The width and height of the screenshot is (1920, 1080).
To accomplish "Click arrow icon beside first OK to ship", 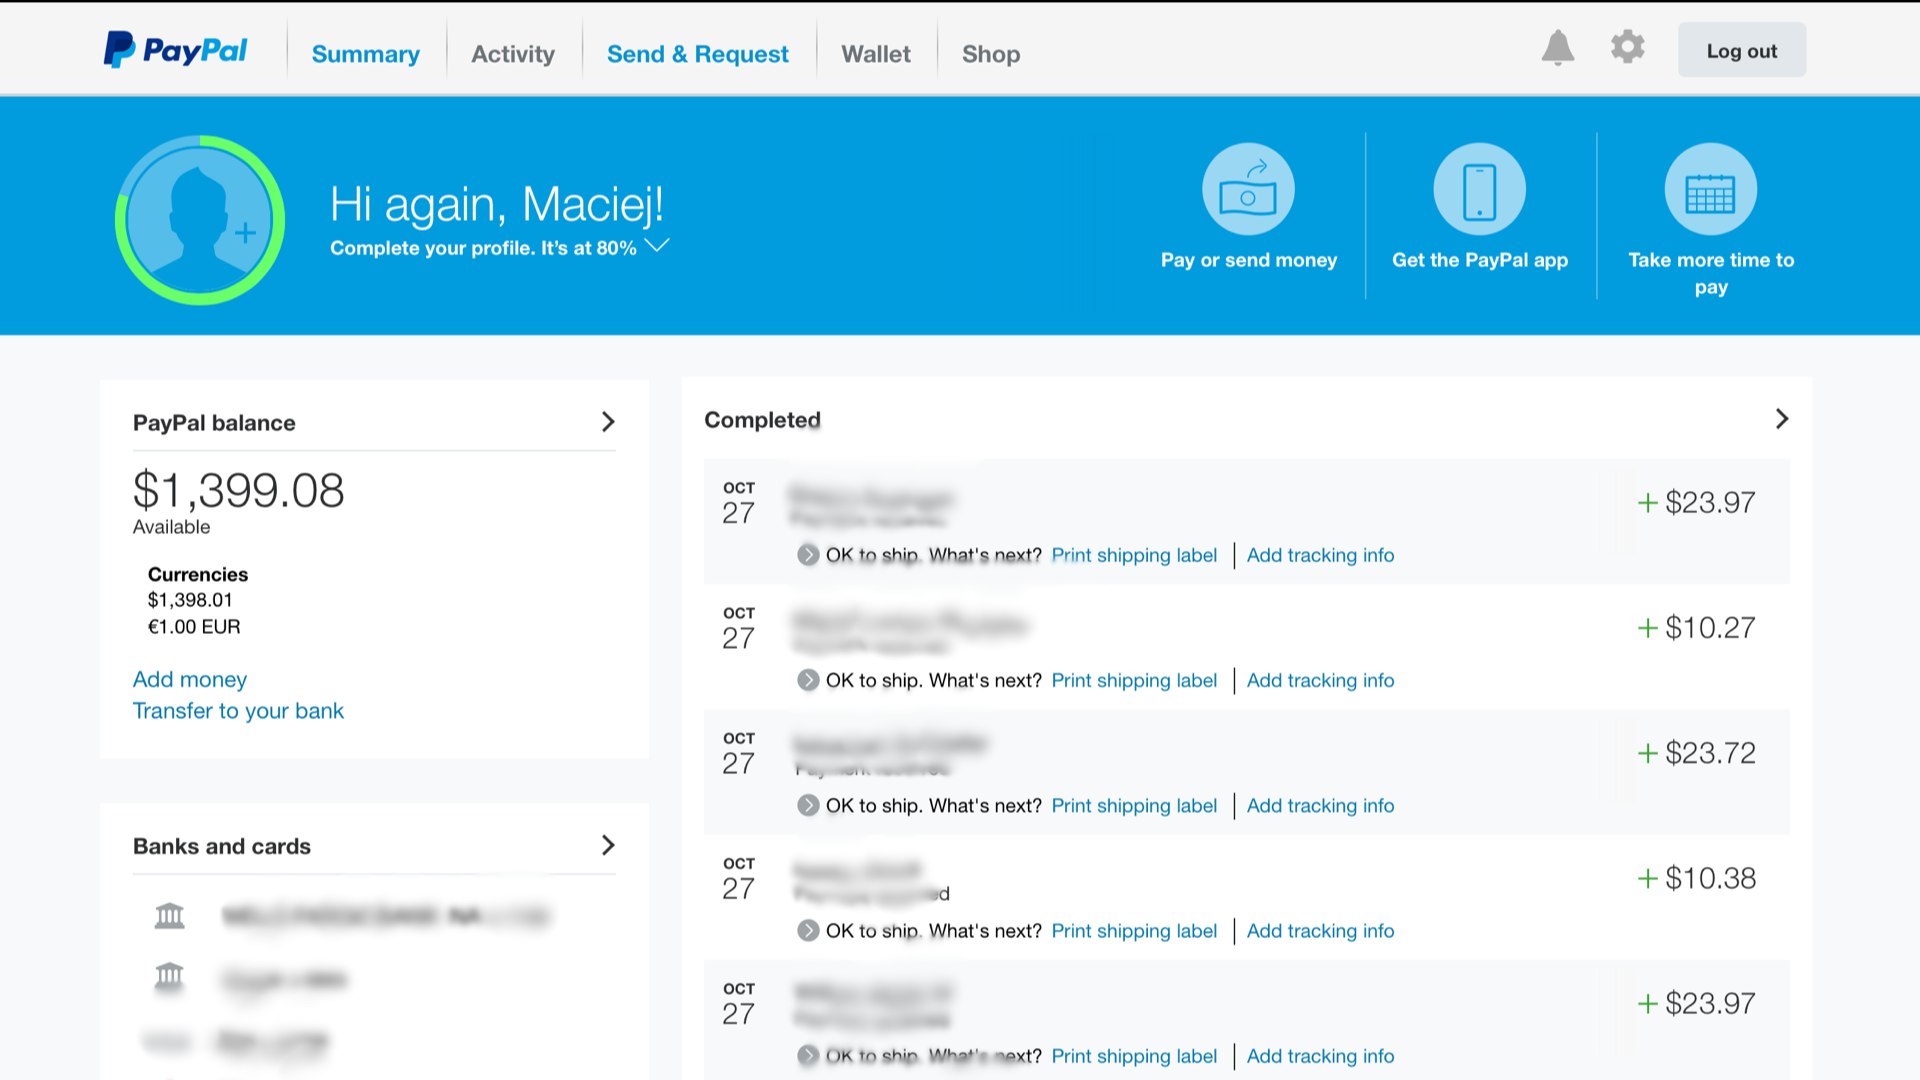I will 808,555.
